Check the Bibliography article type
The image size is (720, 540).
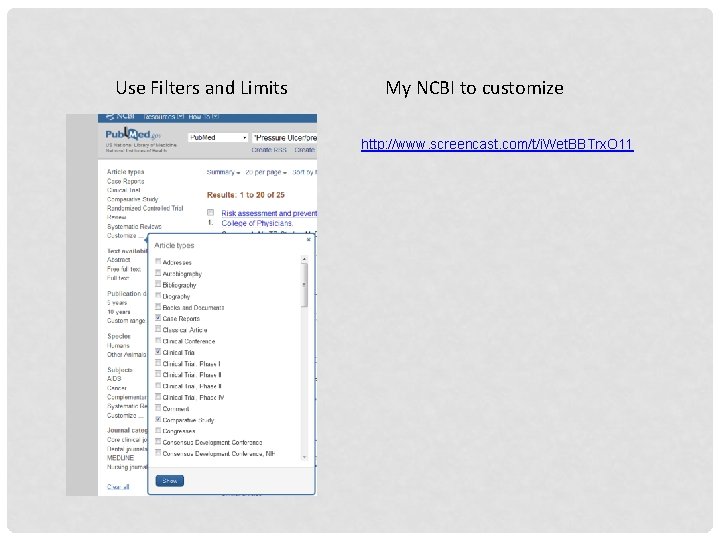pos(158,284)
